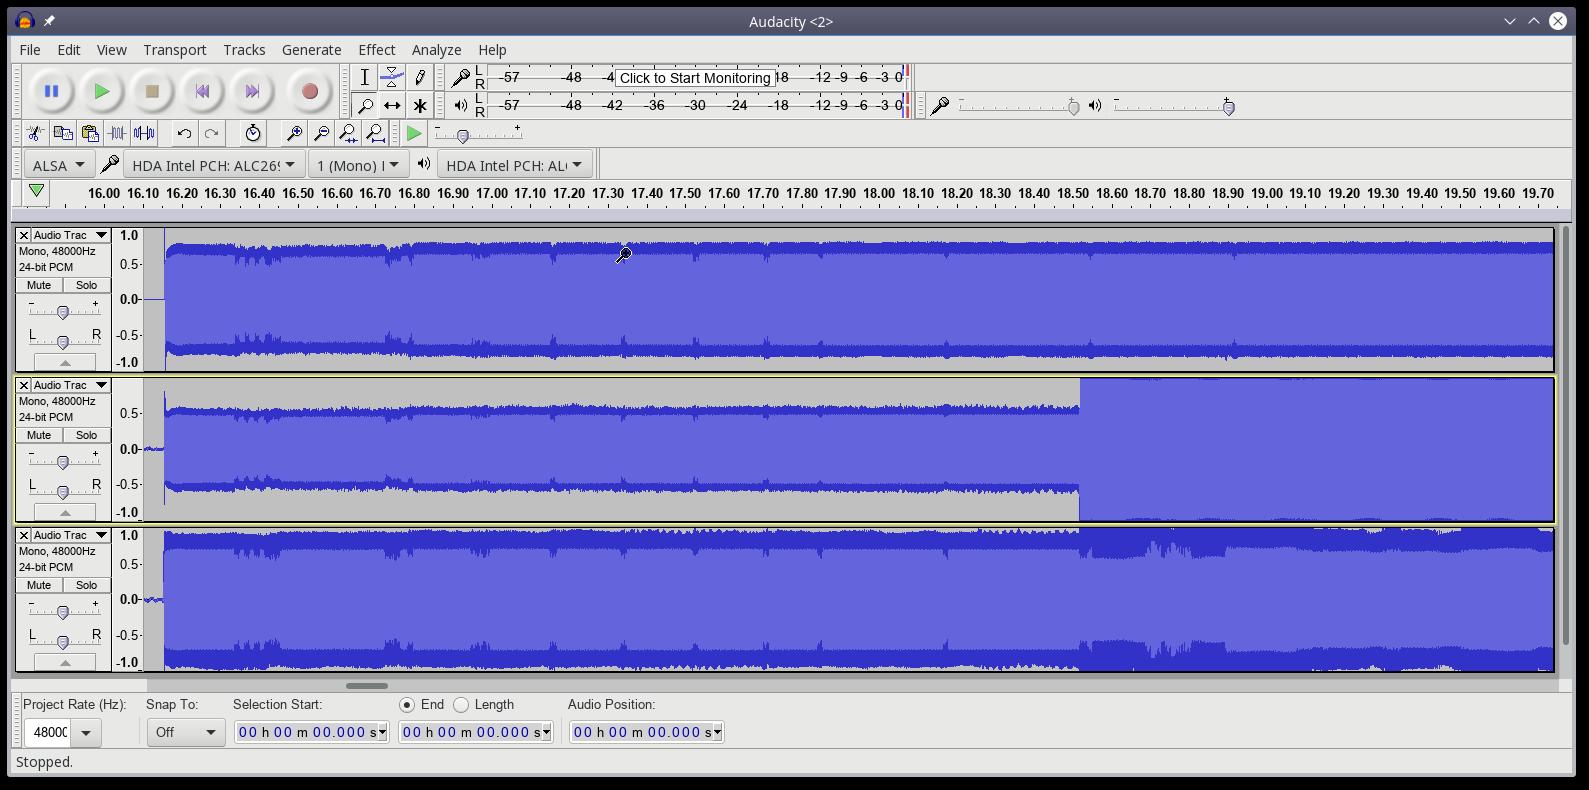Select the Length radio button
The height and width of the screenshot is (790, 1589).
pyautogui.click(x=461, y=705)
